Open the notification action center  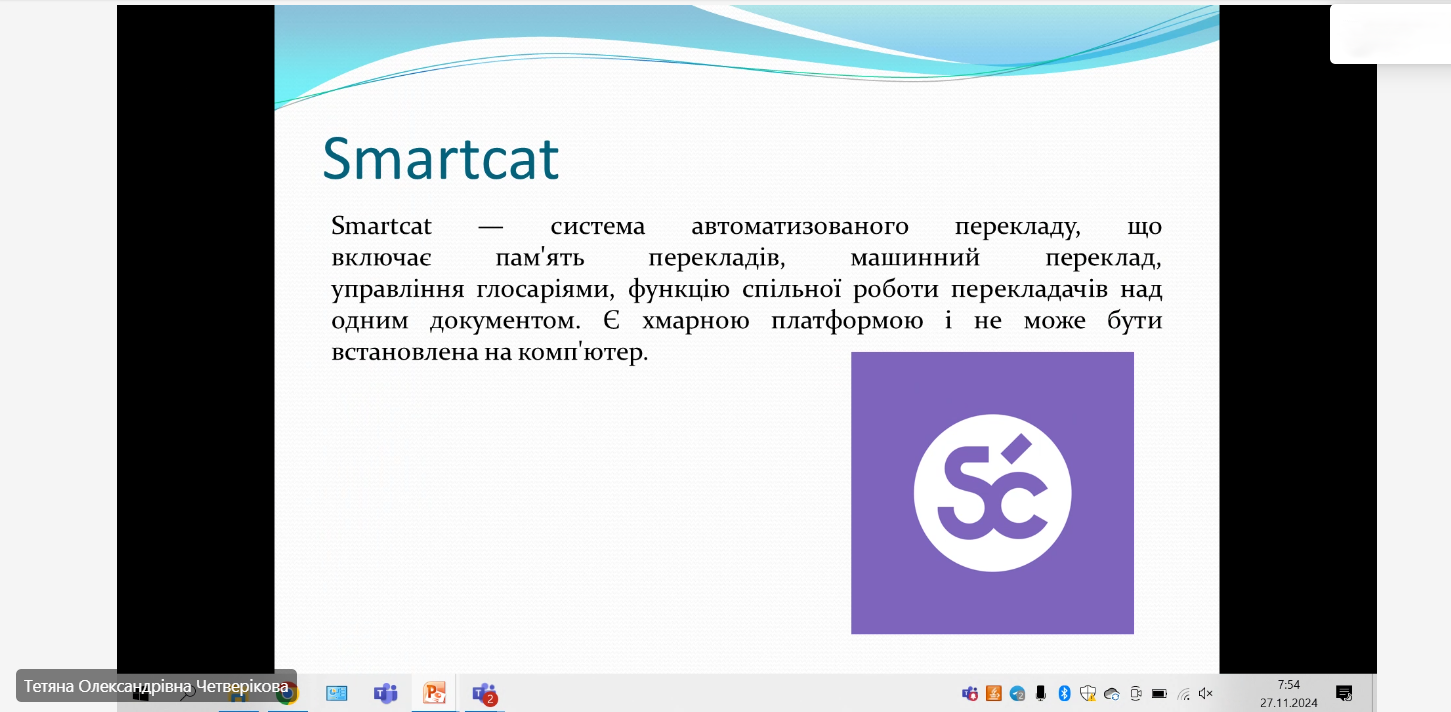[x=1344, y=693]
